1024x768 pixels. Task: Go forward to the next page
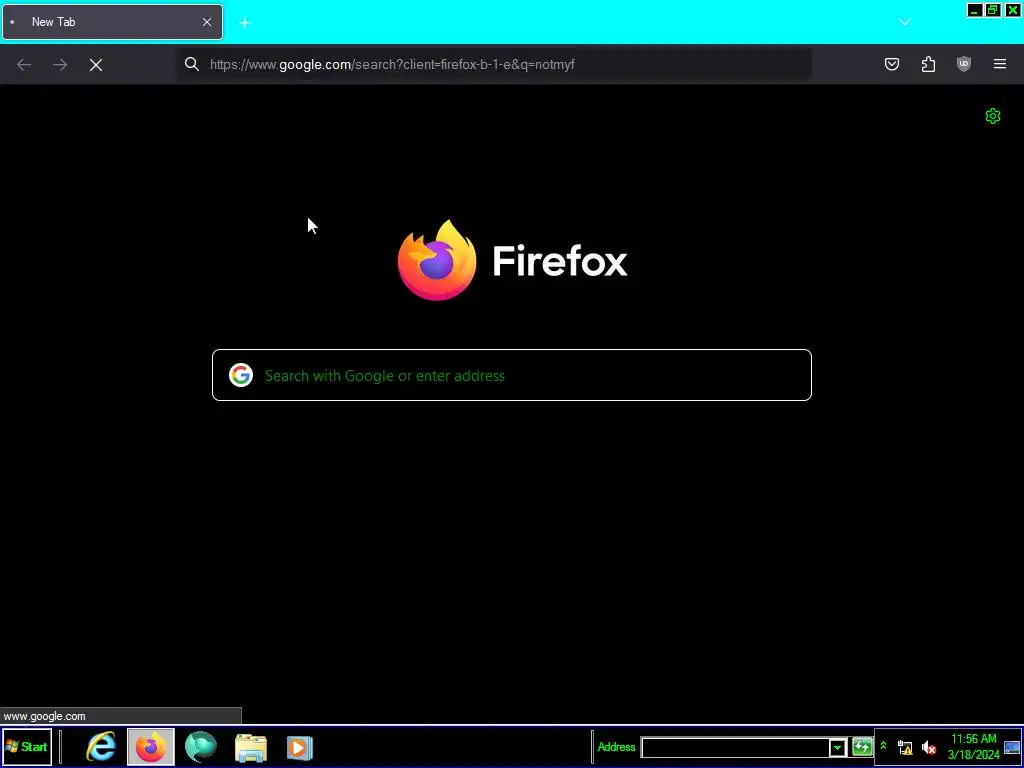pos(60,65)
